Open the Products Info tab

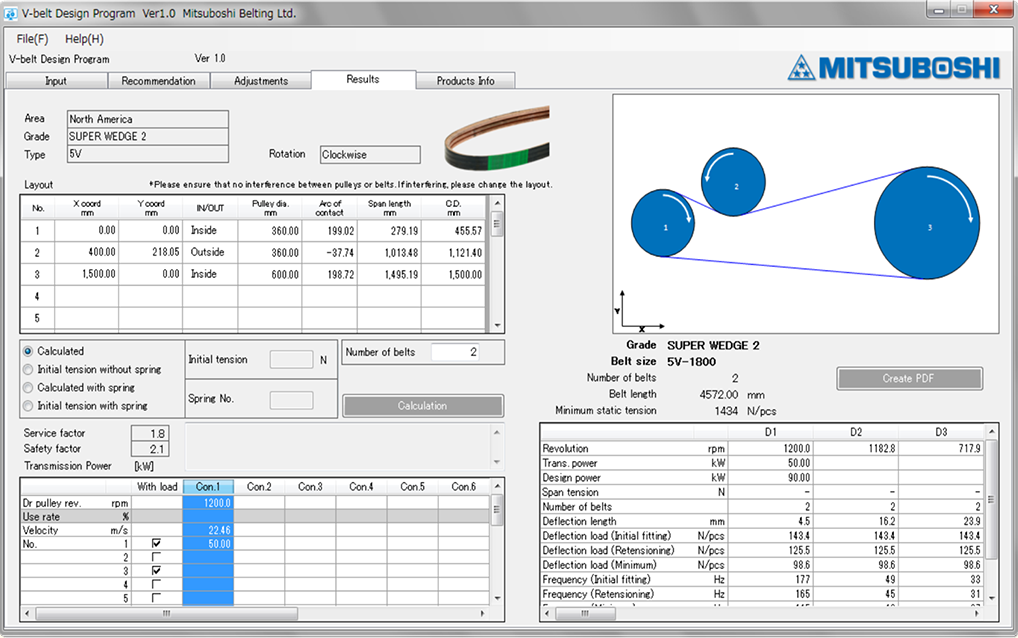pyautogui.click(x=466, y=80)
